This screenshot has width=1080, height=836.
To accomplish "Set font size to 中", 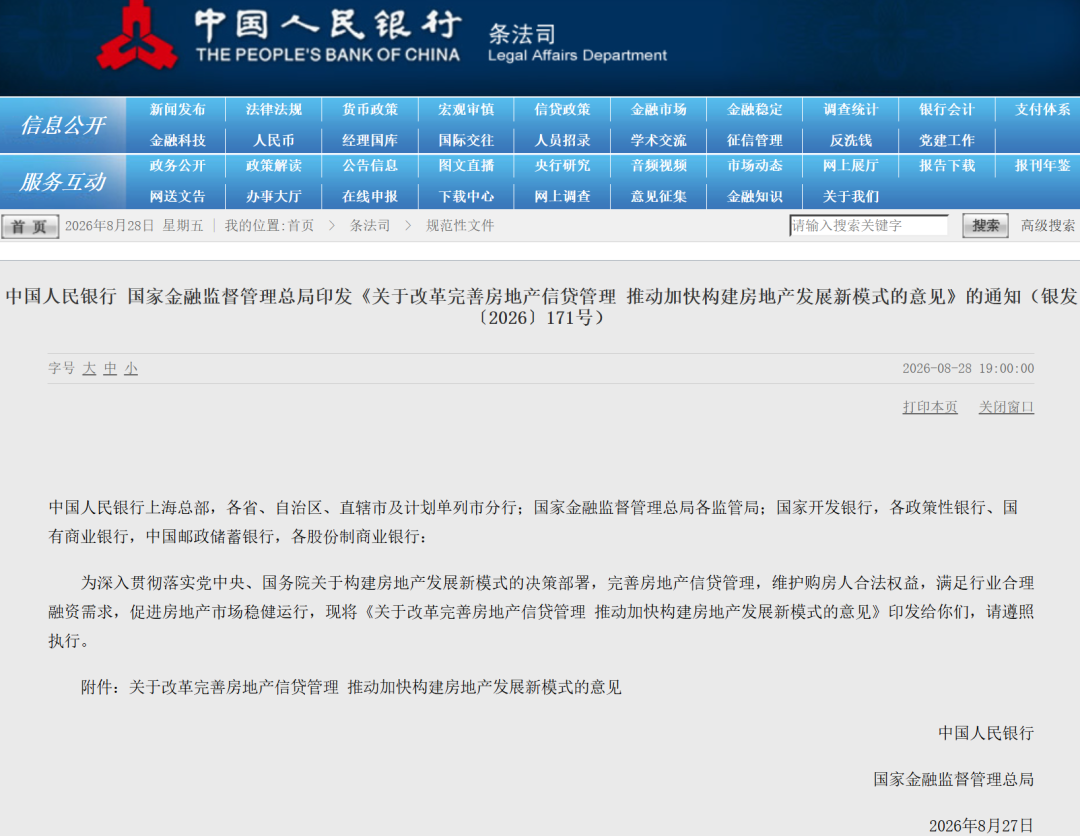I will pos(110,369).
